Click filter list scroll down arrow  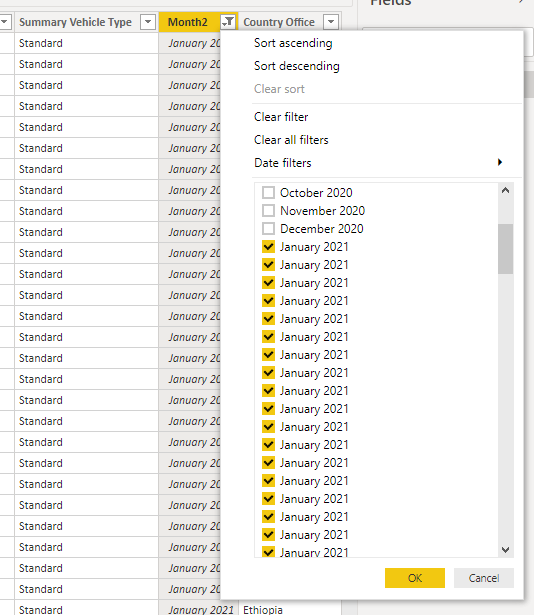click(505, 549)
